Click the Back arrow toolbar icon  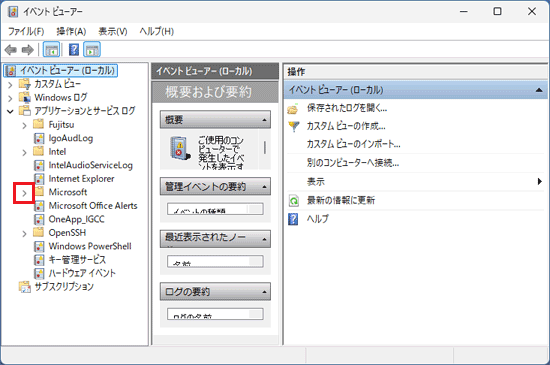pyautogui.click(x=11, y=50)
